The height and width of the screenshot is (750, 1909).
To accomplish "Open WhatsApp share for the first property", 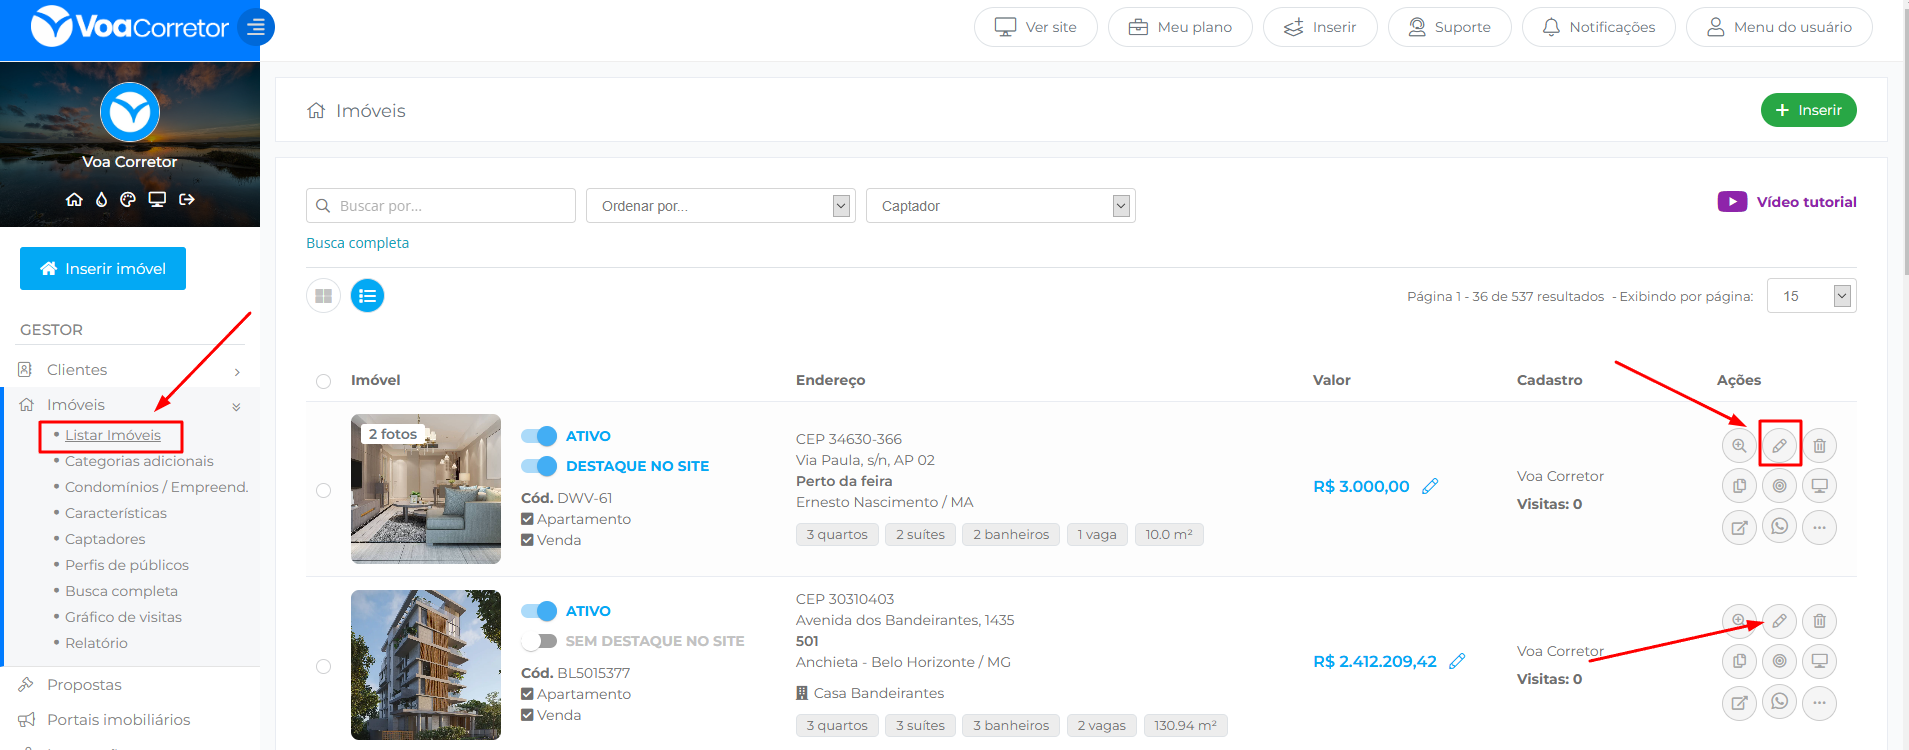I will tap(1779, 526).
